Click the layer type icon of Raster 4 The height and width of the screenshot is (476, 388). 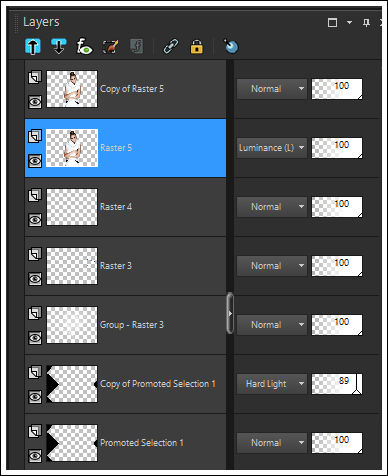click(35, 195)
